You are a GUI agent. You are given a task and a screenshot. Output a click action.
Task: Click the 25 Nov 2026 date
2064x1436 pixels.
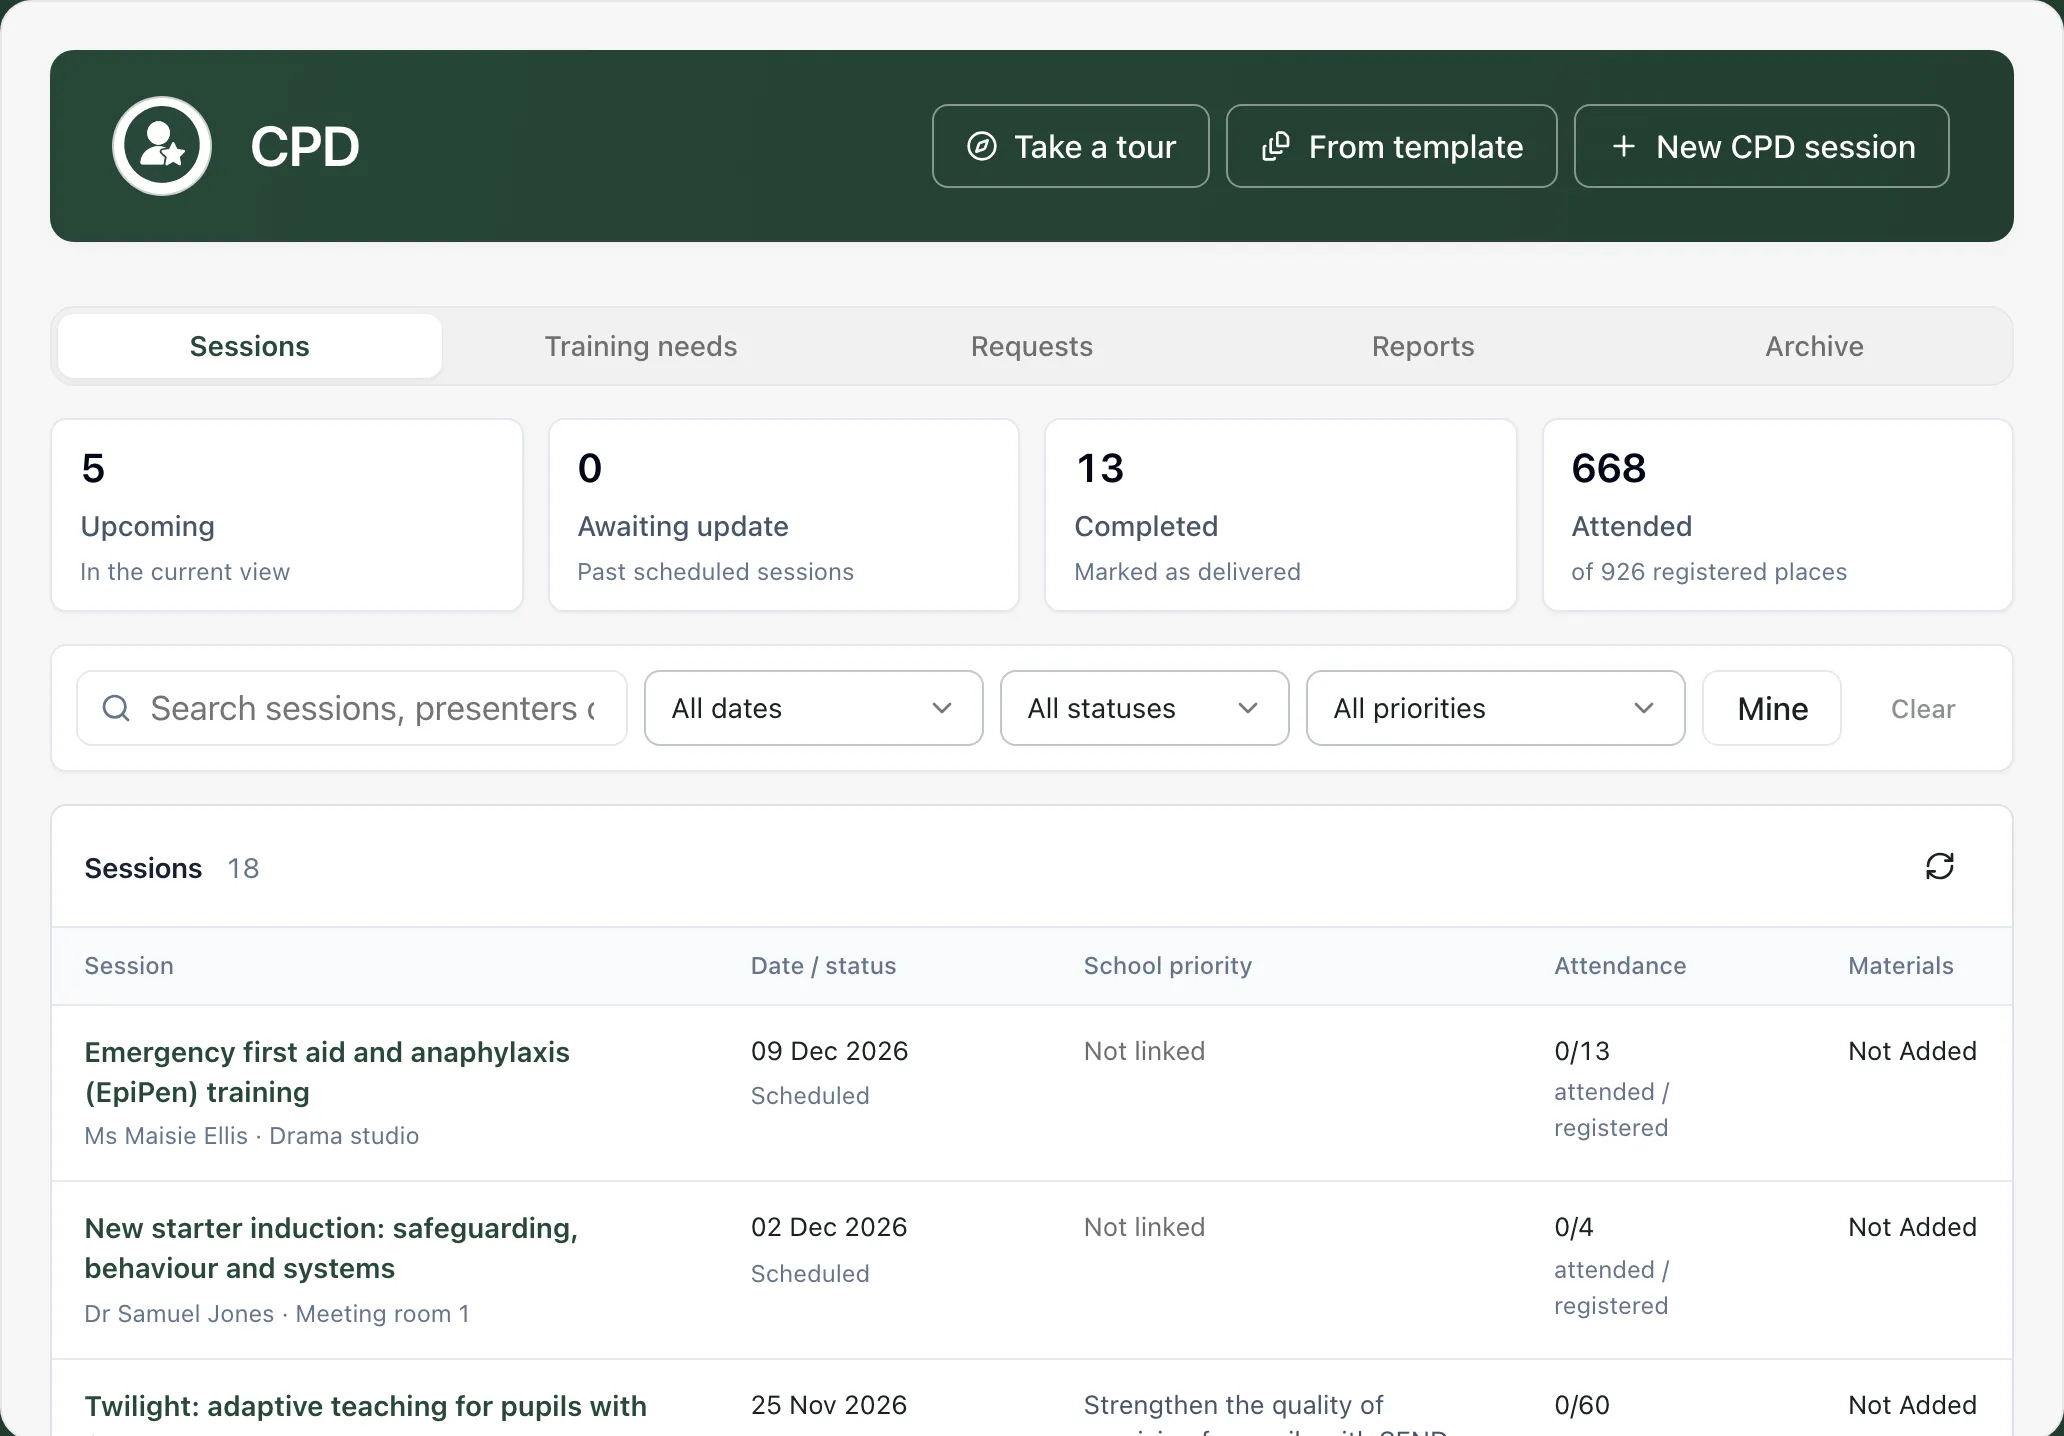pyautogui.click(x=829, y=1405)
